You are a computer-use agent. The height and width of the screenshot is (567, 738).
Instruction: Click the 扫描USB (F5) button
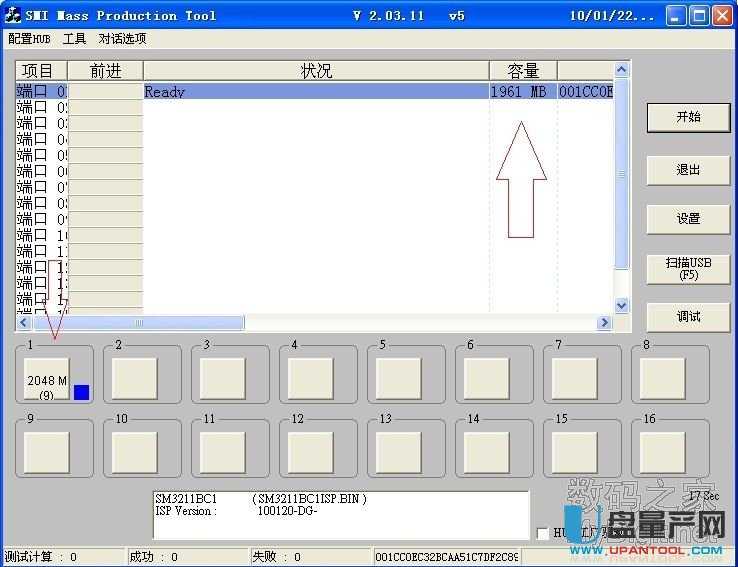click(688, 268)
